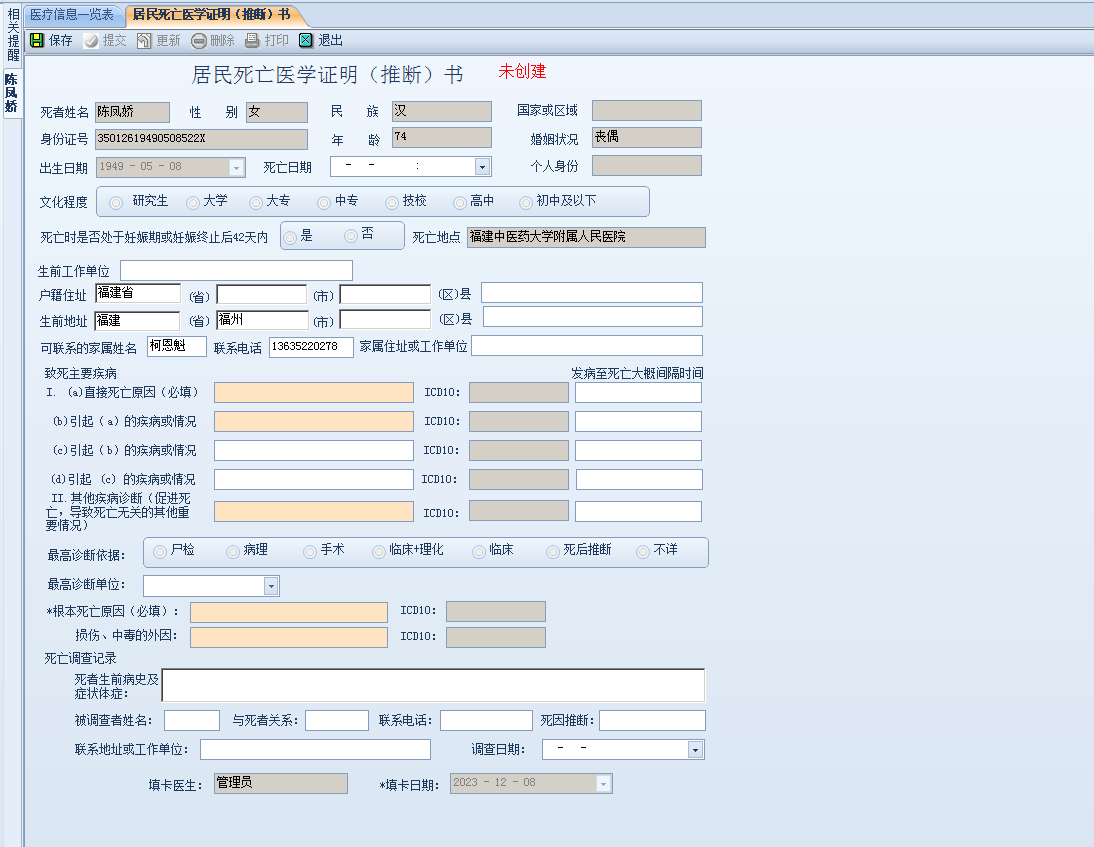Click the Submit (提交) checkmark icon
The height and width of the screenshot is (847, 1094).
pyautogui.click(x=91, y=40)
